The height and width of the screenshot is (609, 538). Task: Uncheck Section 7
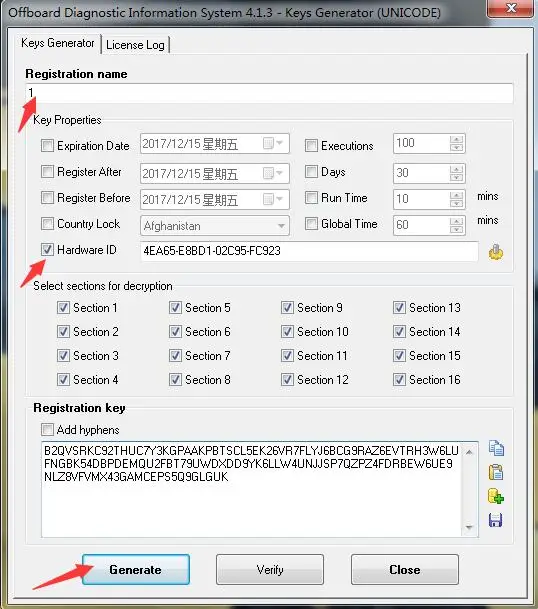point(175,355)
